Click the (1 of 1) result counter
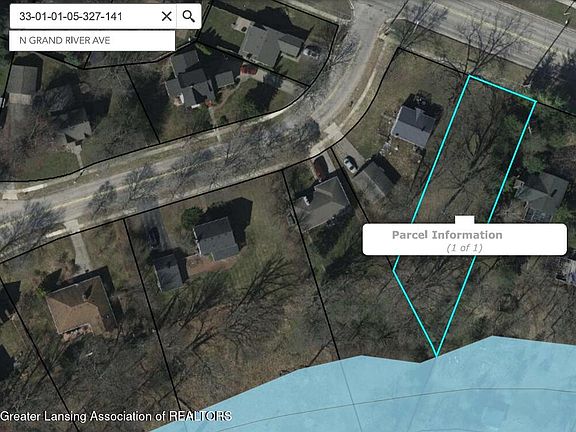The width and height of the screenshot is (576, 432). pos(464,248)
